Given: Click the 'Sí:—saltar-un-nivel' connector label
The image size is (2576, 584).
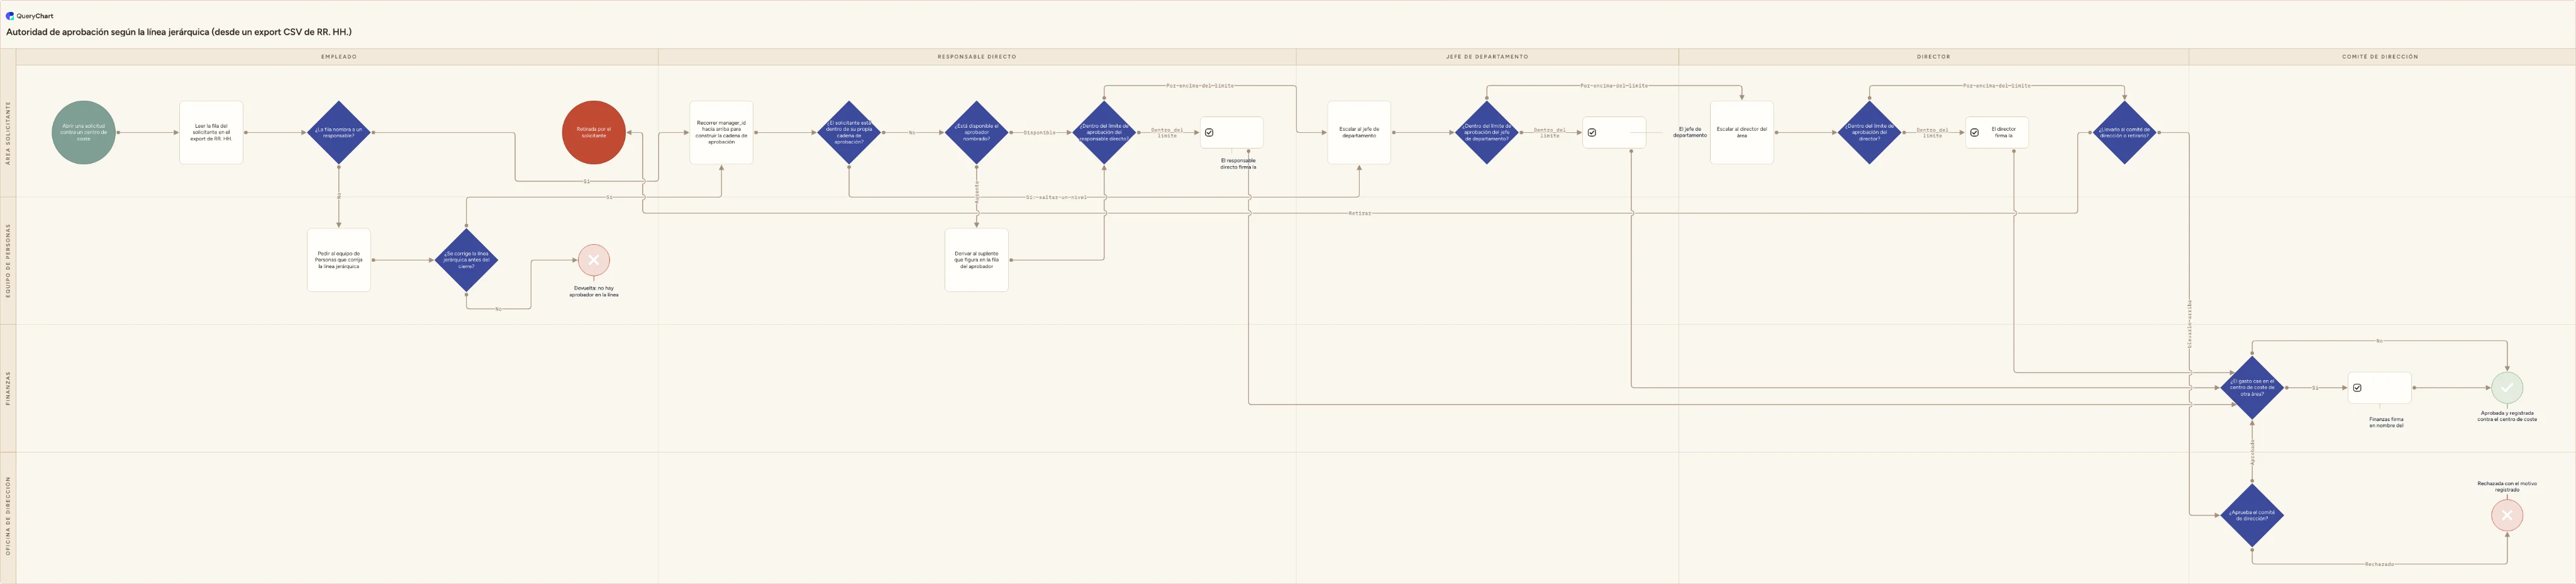Looking at the screenshot, I should tap(1056, 197).
